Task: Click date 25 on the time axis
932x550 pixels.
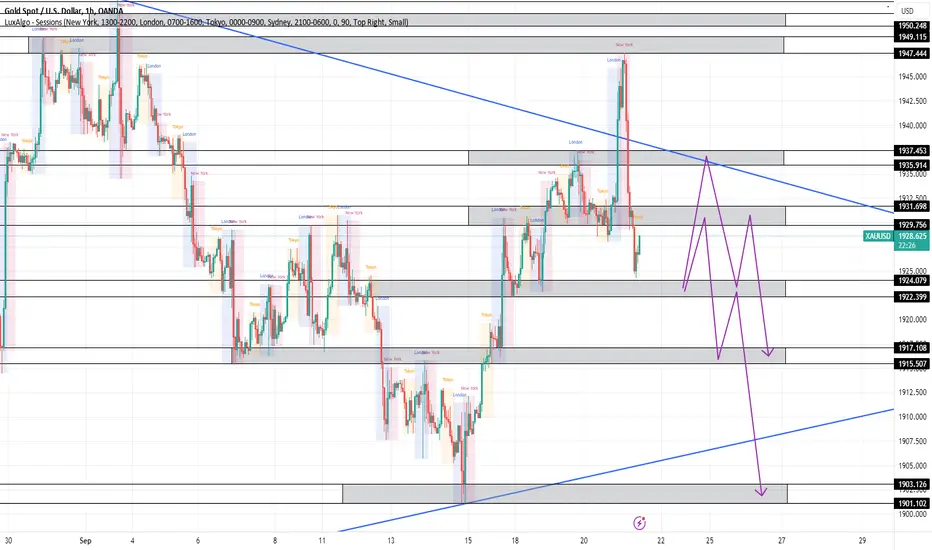Action: (x=710, y=541)
